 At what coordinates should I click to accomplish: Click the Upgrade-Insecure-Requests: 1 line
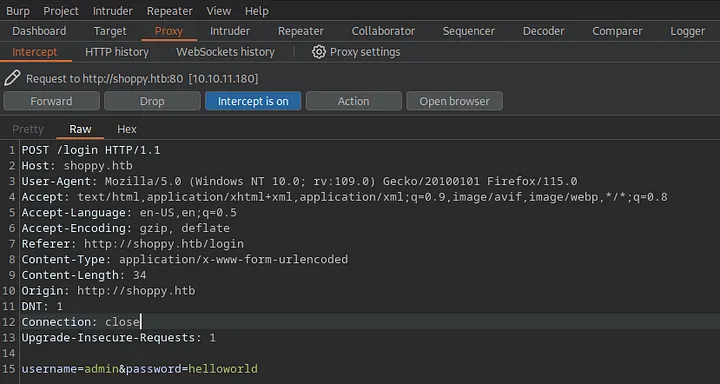click(118, 338)
